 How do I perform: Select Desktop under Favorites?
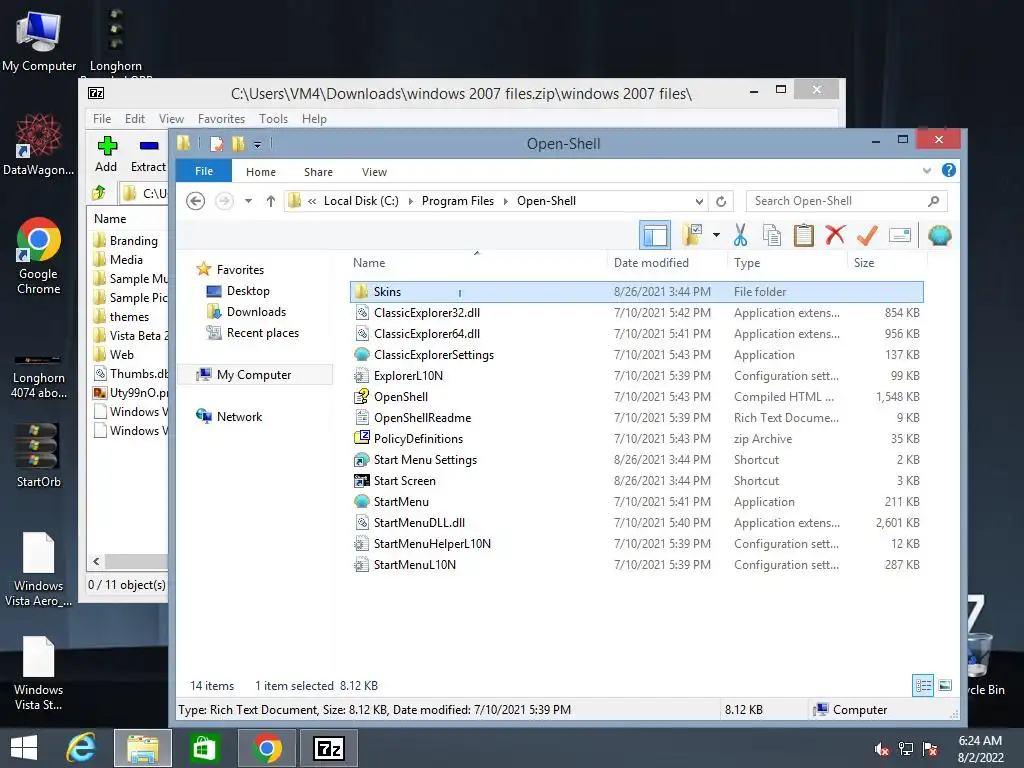(x=248, y=291)
